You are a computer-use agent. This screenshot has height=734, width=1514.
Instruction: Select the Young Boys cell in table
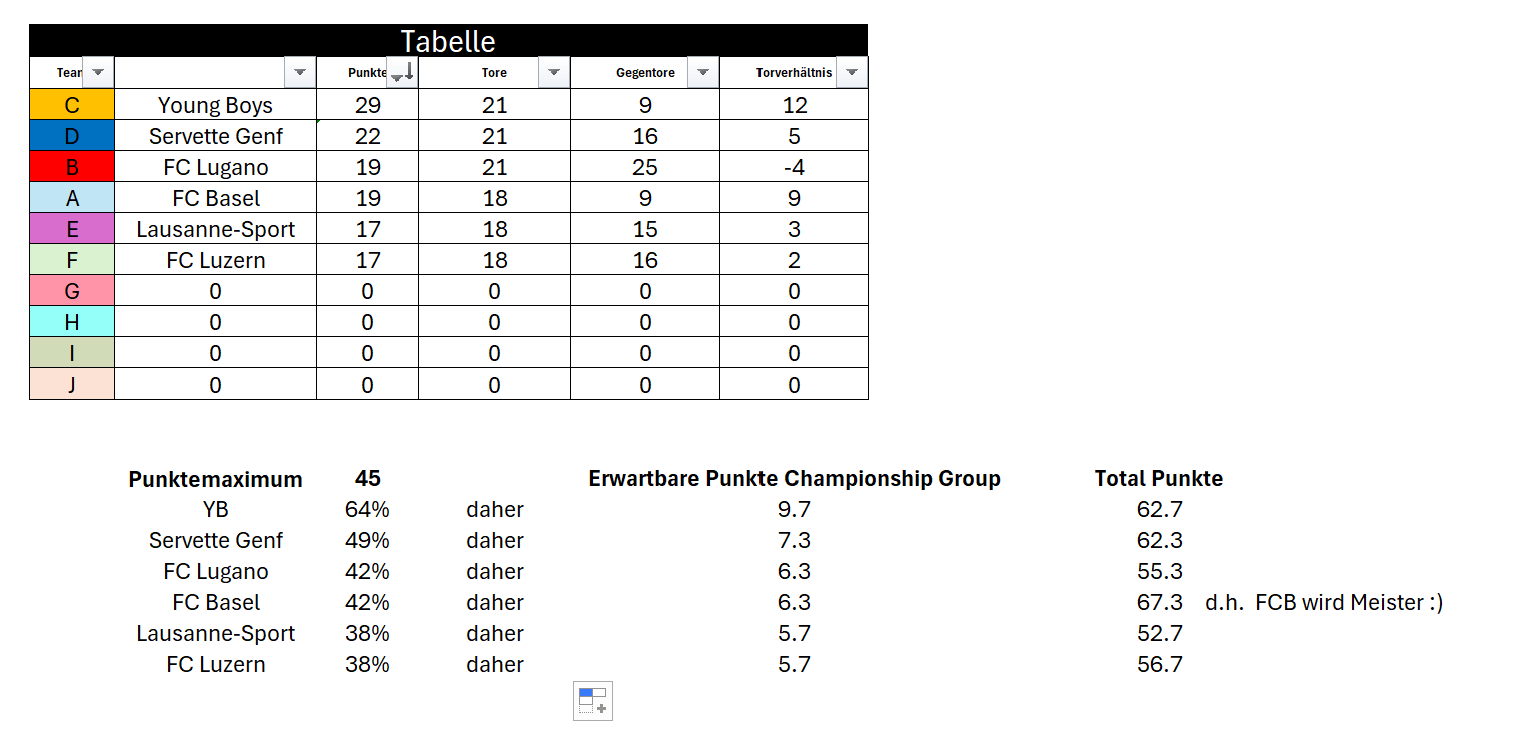pyautogui.click(x=215, y=105)
